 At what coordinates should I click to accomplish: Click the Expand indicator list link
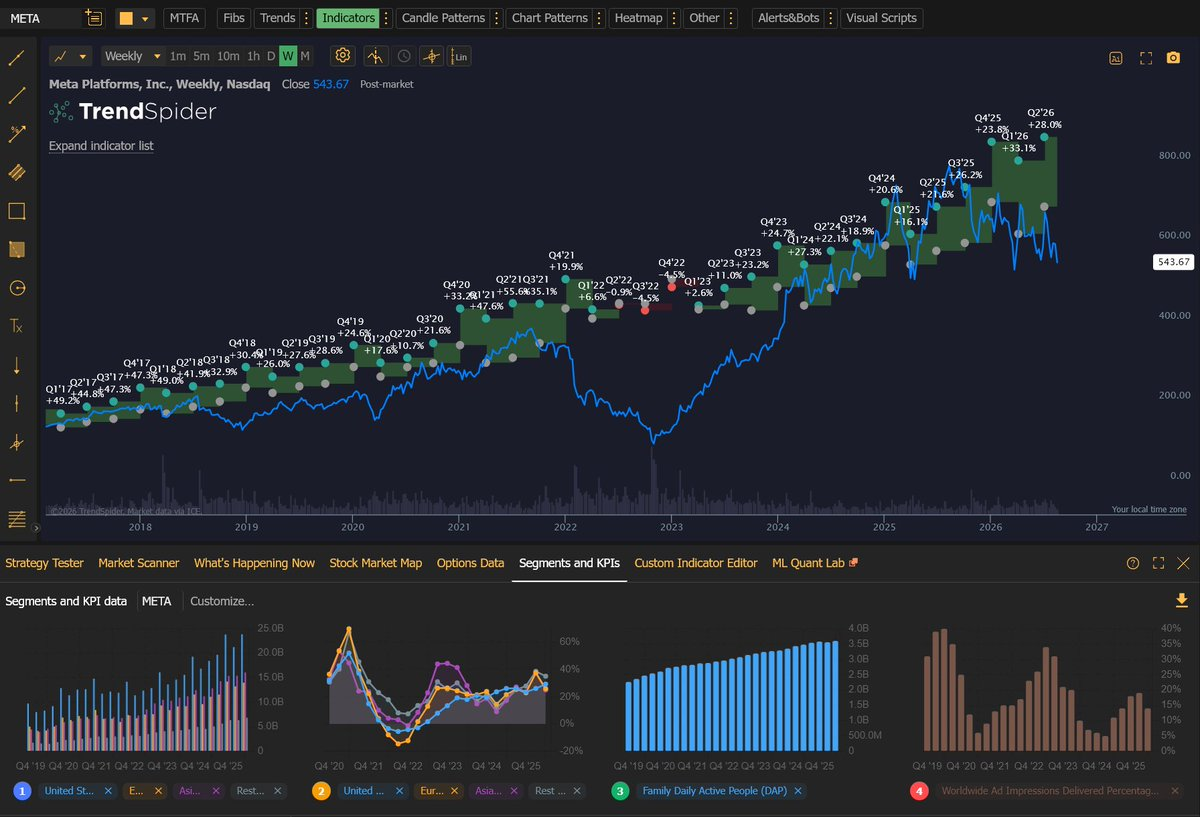coord(101,146)
